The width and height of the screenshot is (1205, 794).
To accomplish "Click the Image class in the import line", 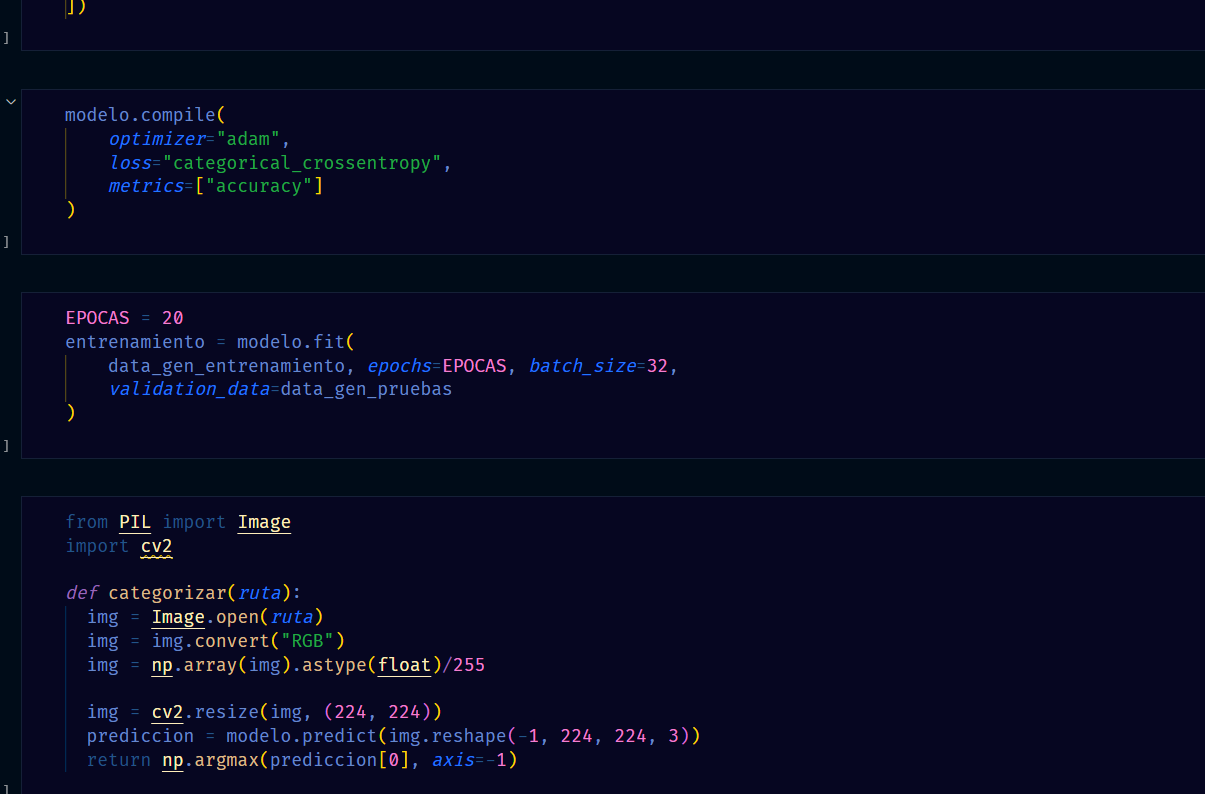I will [x=264, y=522].
